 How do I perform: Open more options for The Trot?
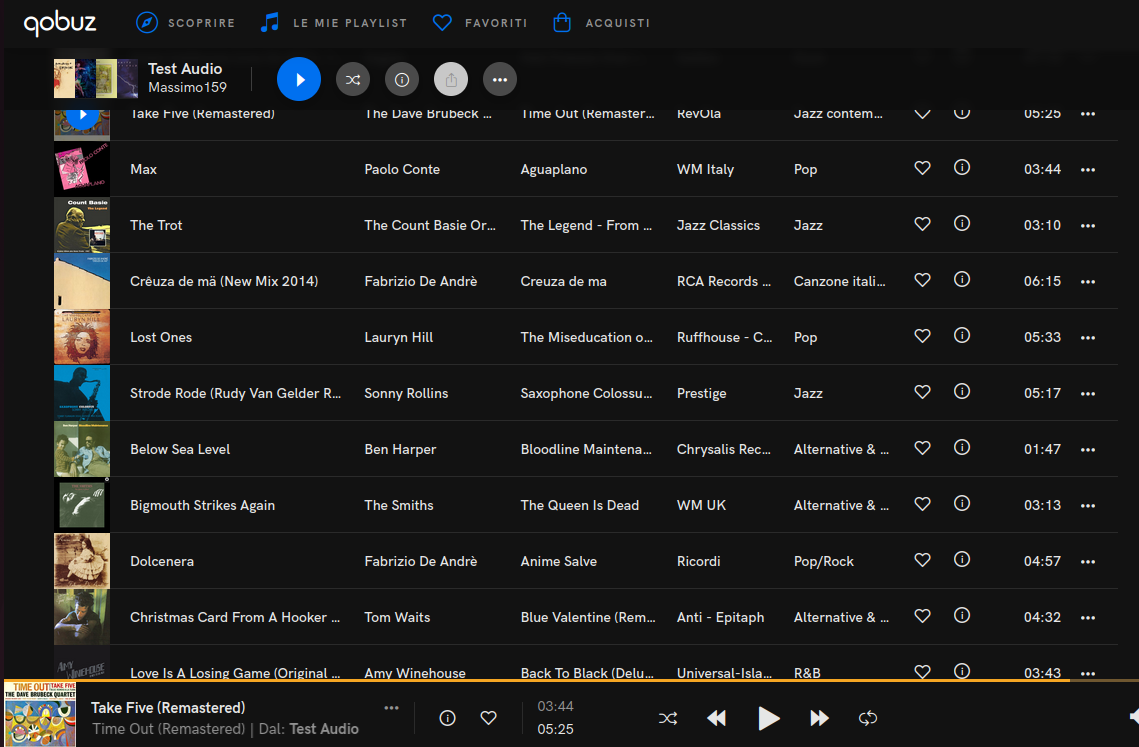point(1088,225)
